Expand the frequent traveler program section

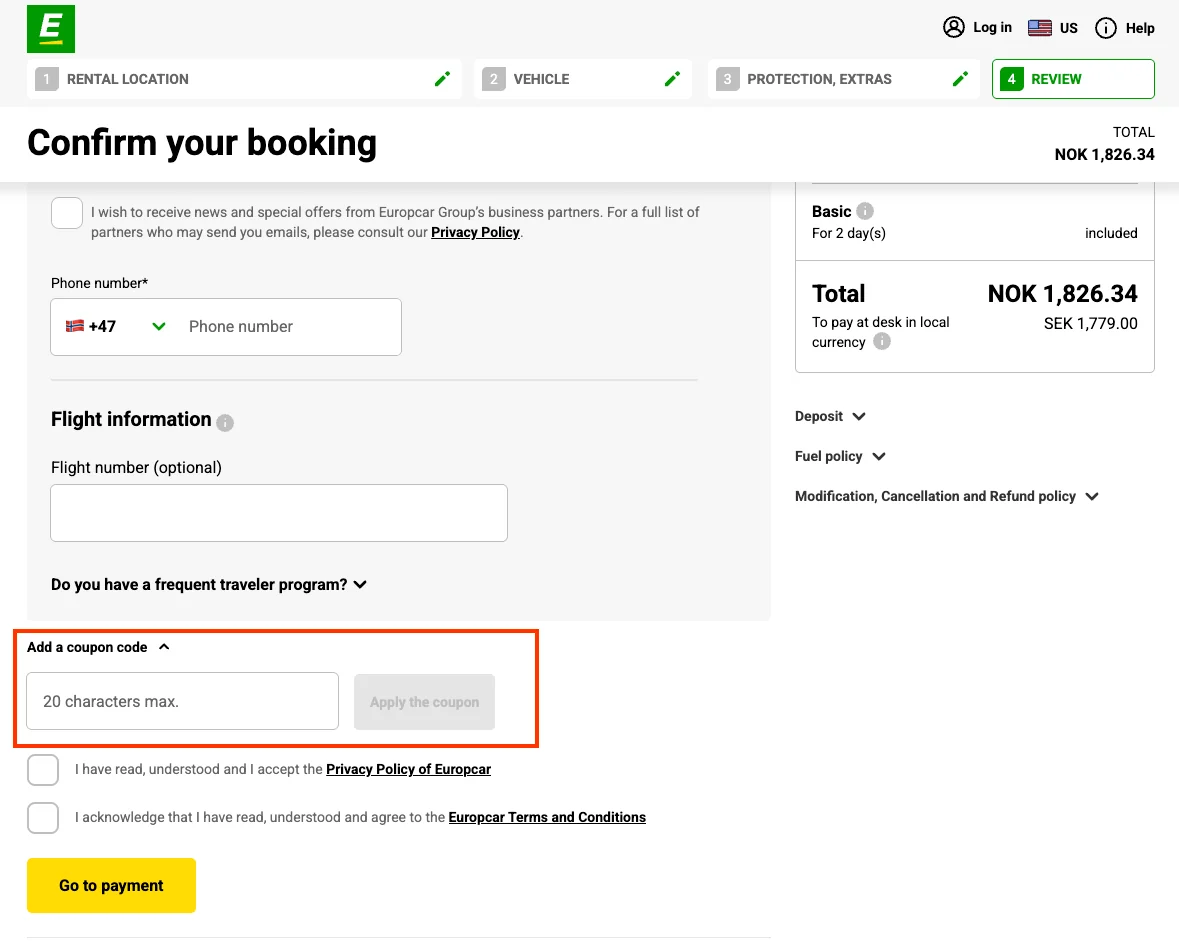point(208,584)
